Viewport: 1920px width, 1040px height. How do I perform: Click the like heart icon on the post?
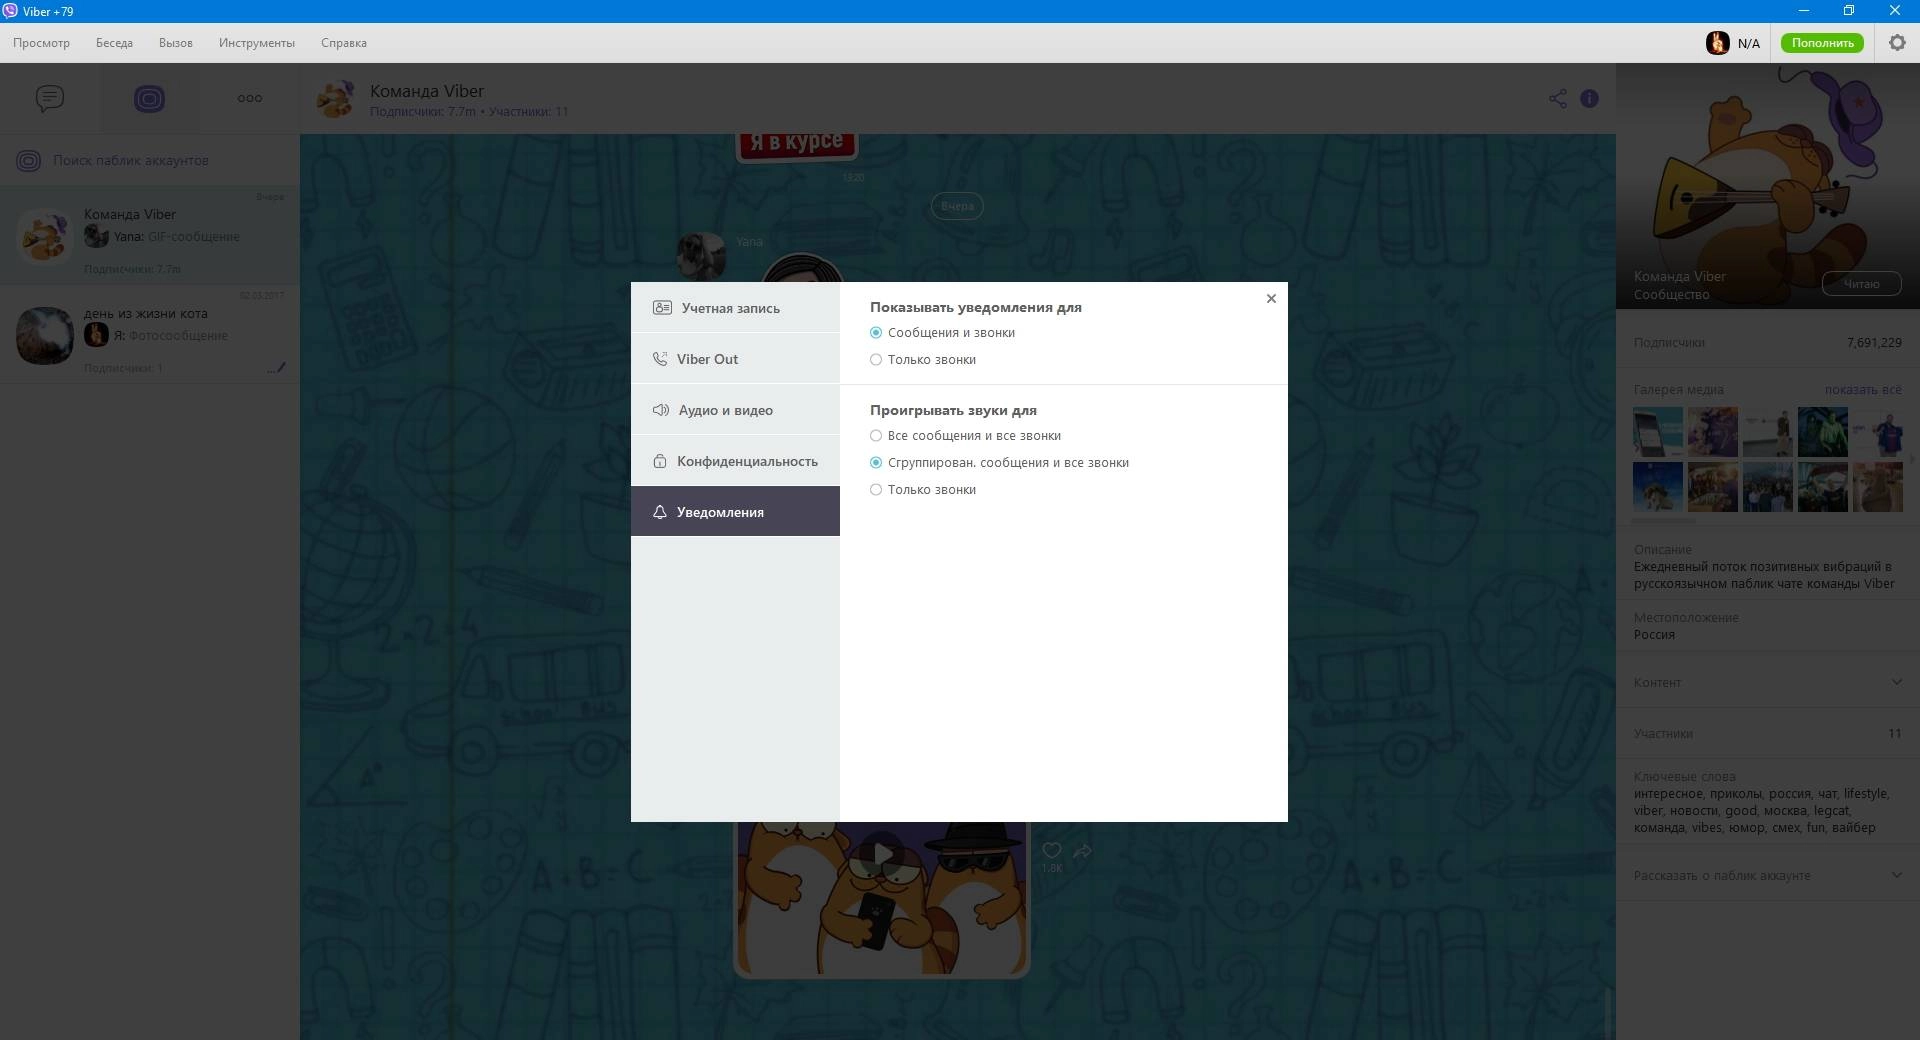(x=1052, y=850)
